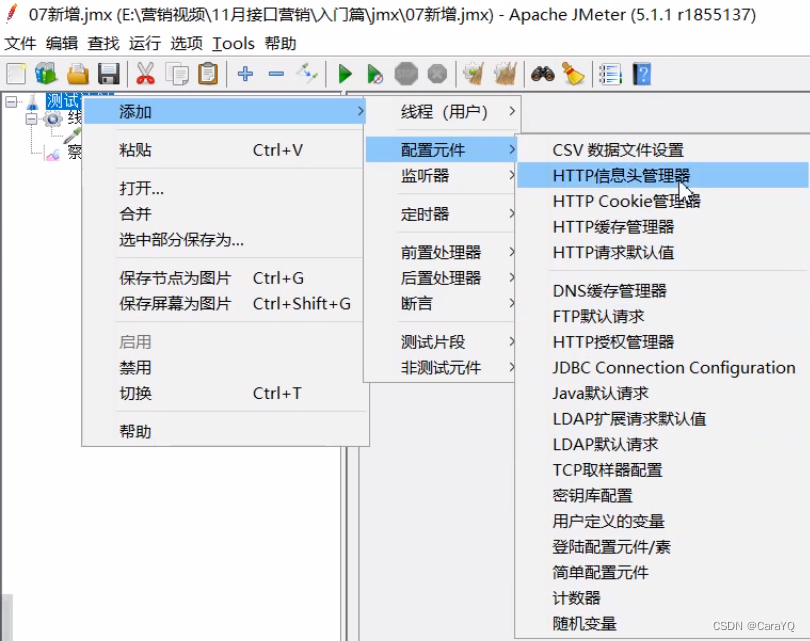Click the Cut scissors icon

[x=146, y=74]
